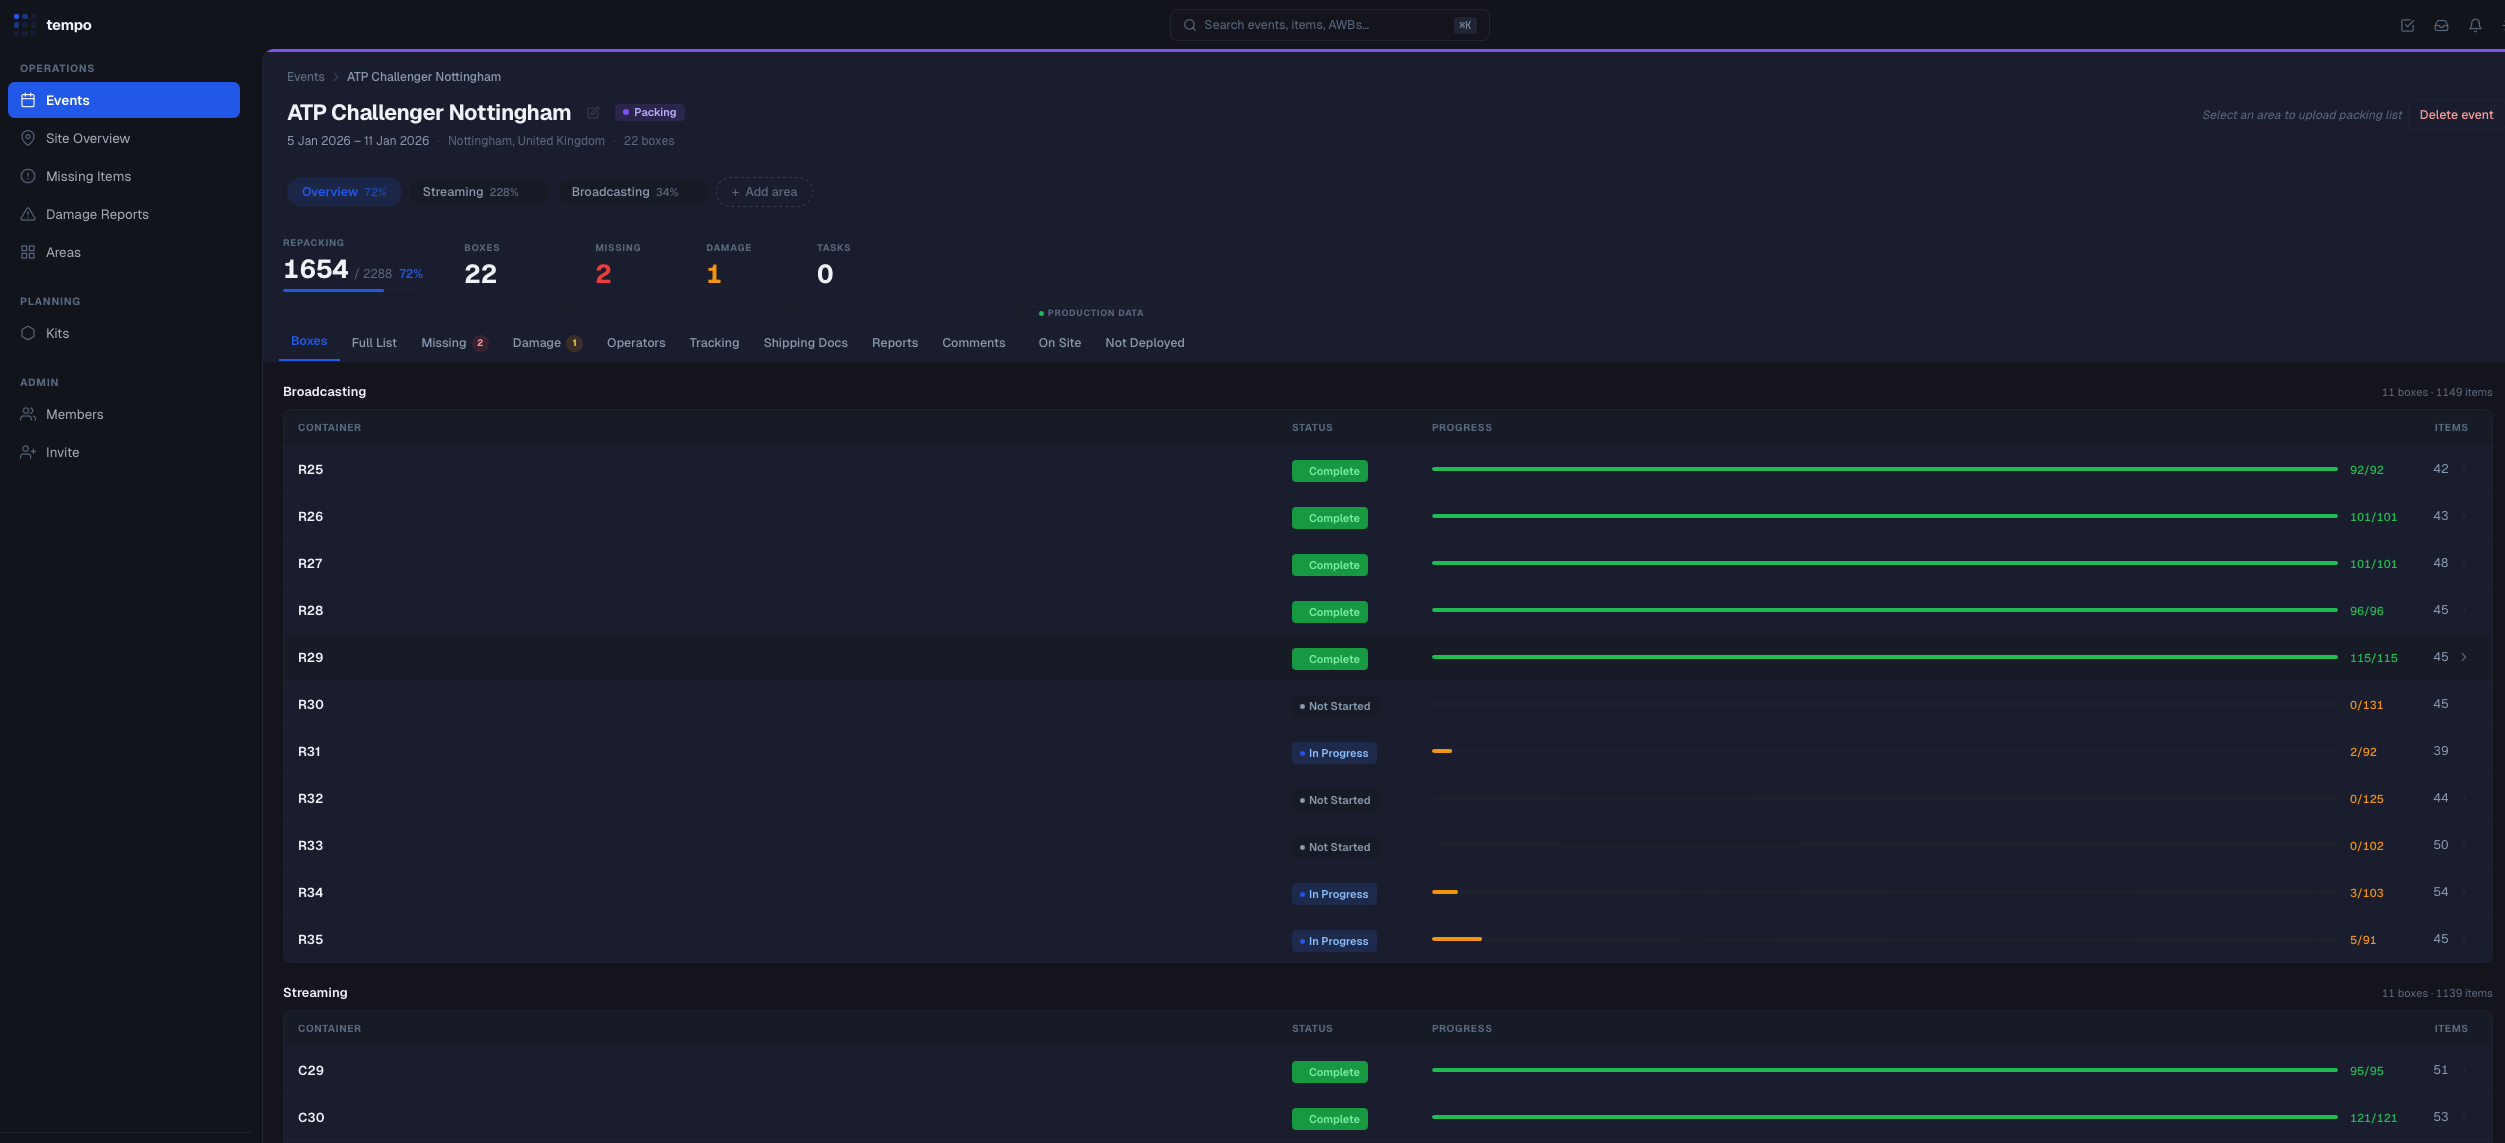Click the tasks checkmark icon in top bar

2406,24
